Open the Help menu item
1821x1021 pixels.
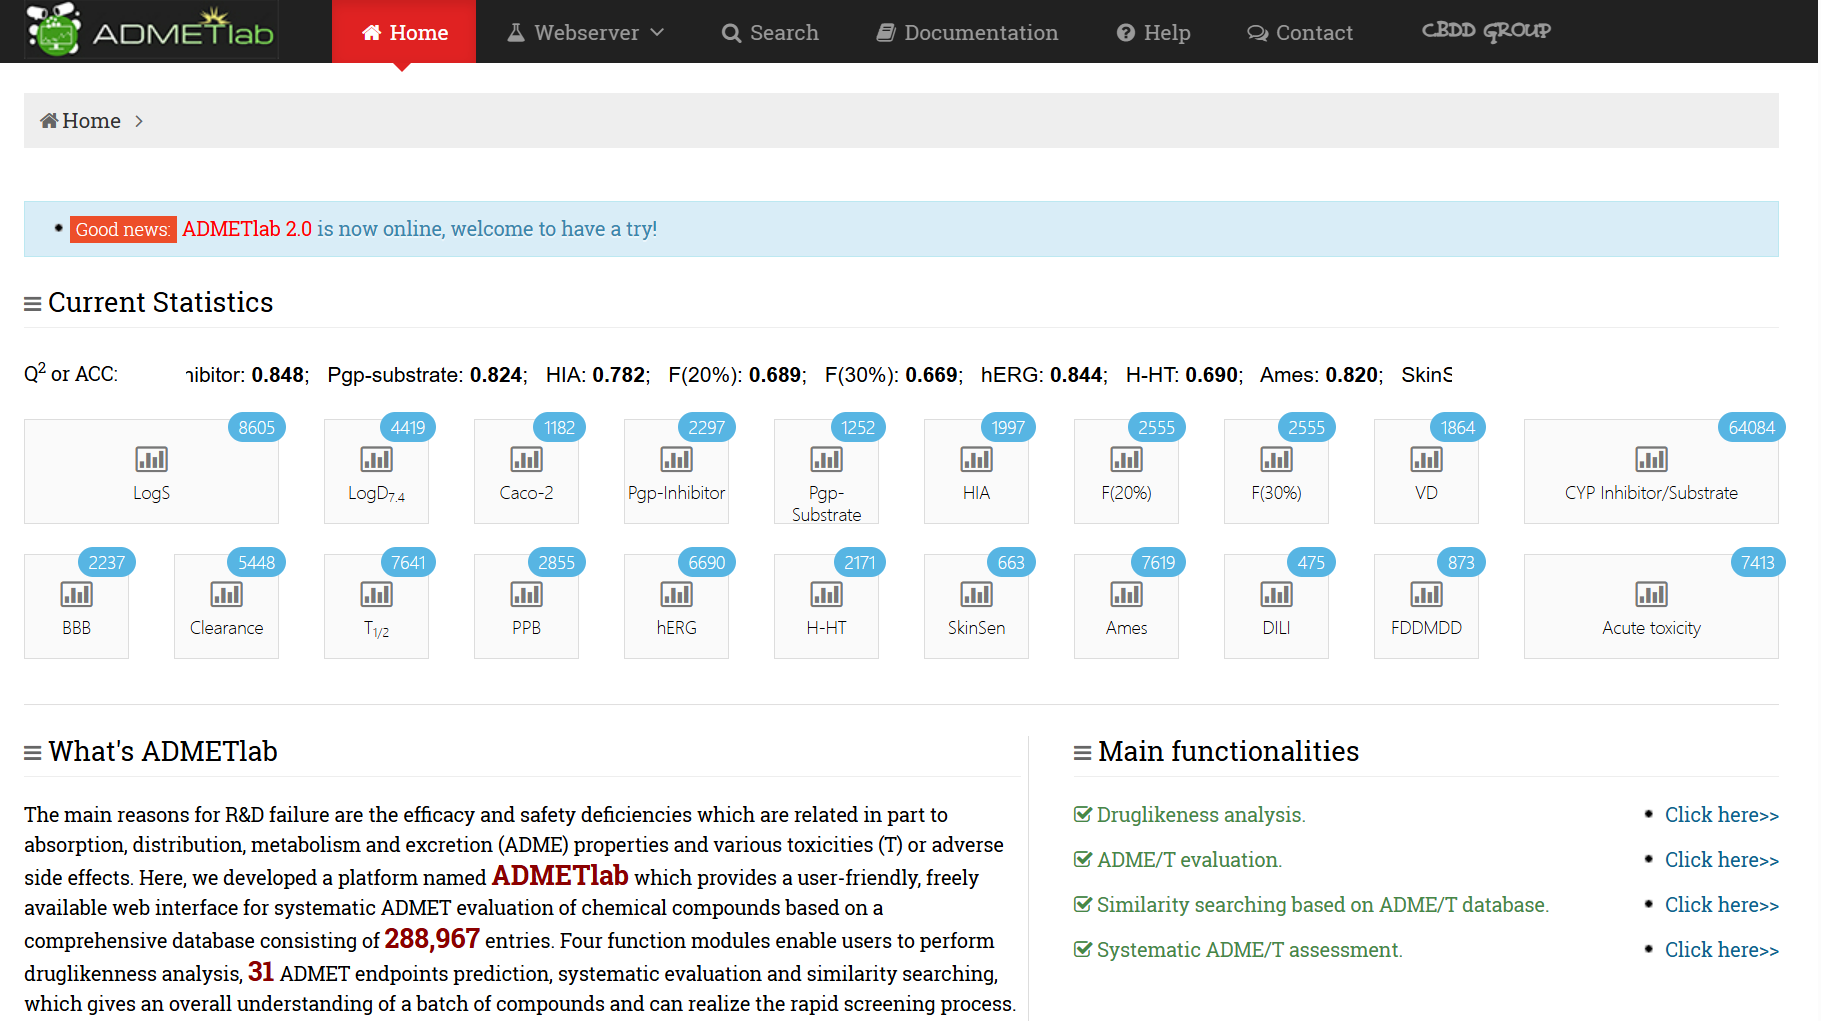coord(1153,33)
